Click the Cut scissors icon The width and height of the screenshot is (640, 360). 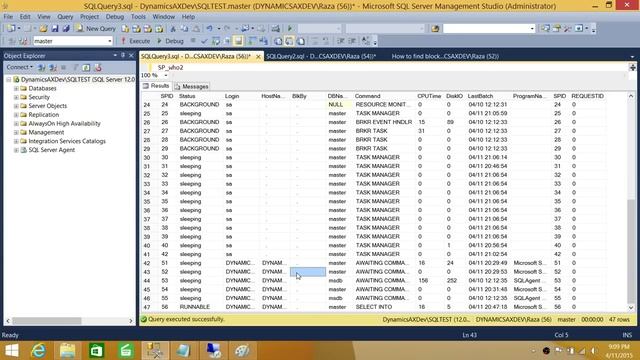173,29
